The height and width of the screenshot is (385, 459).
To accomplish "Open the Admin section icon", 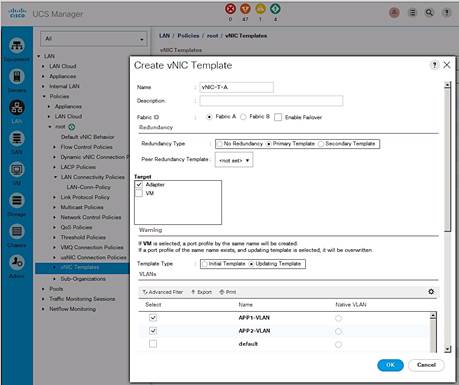I will pos(17,262).
